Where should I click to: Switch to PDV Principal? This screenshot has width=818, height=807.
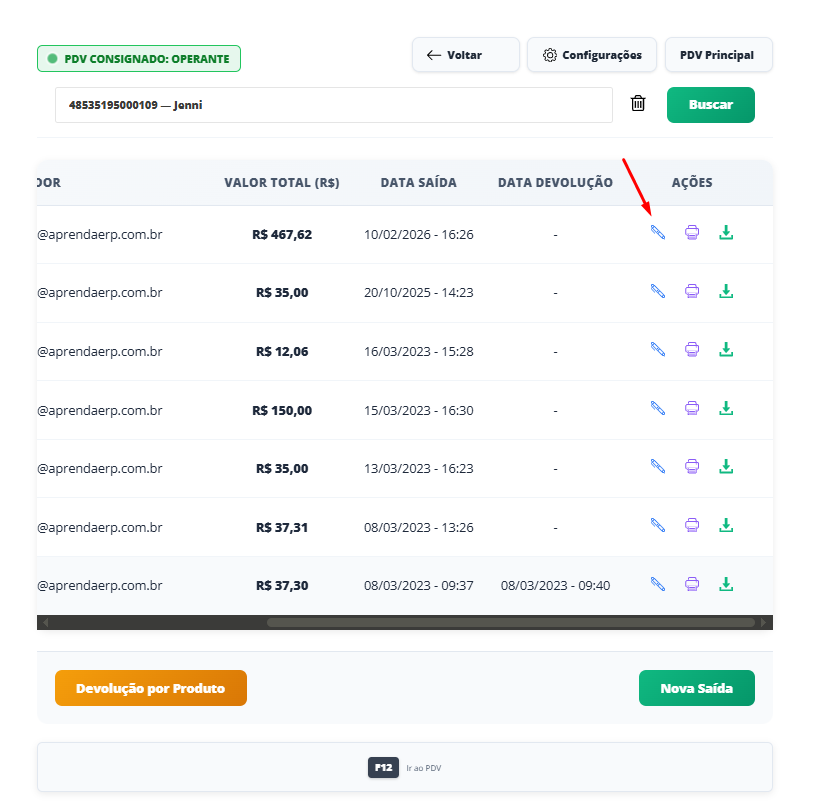[718, 55]
